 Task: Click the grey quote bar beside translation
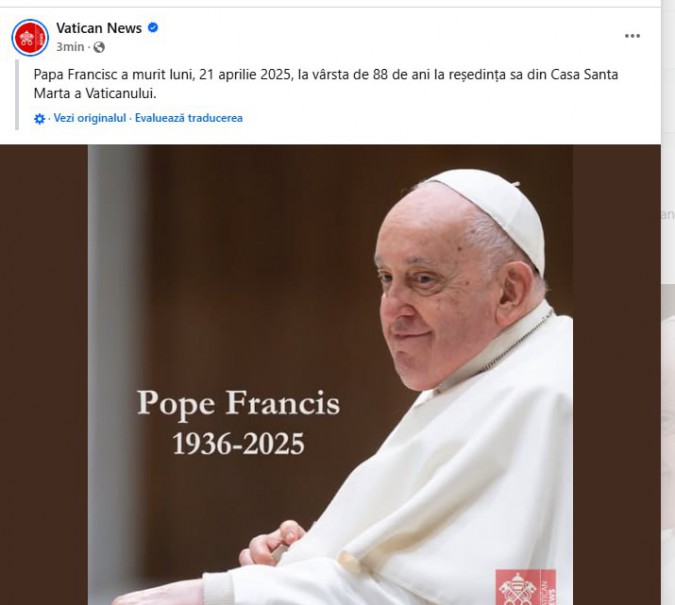click(17, 95)
